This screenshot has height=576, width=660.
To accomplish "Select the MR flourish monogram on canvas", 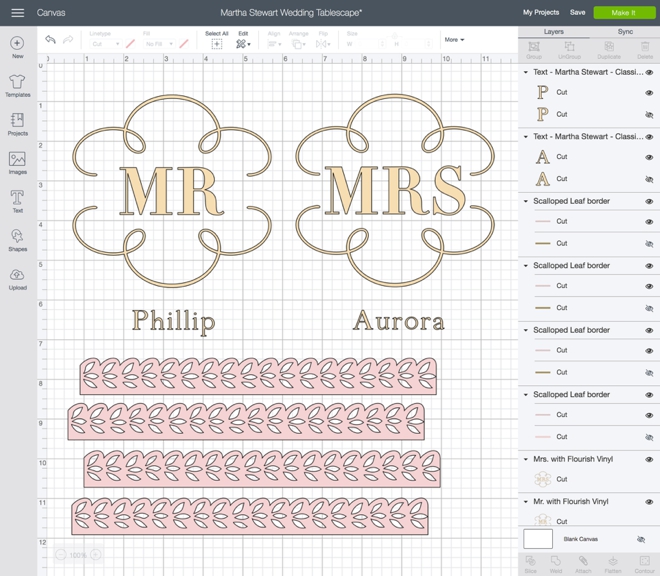I will point(172,190).
